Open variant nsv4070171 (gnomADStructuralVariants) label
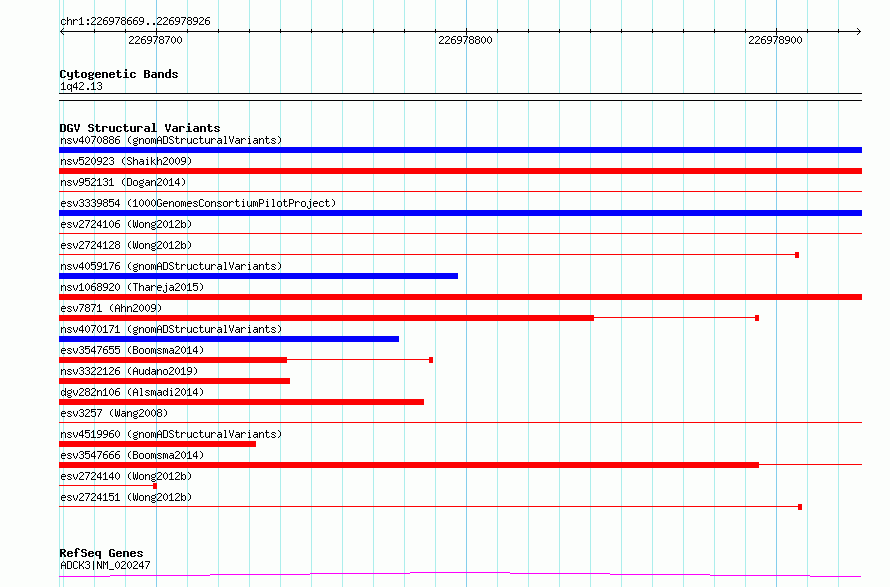Screen dimensions: 890x587 171,329
